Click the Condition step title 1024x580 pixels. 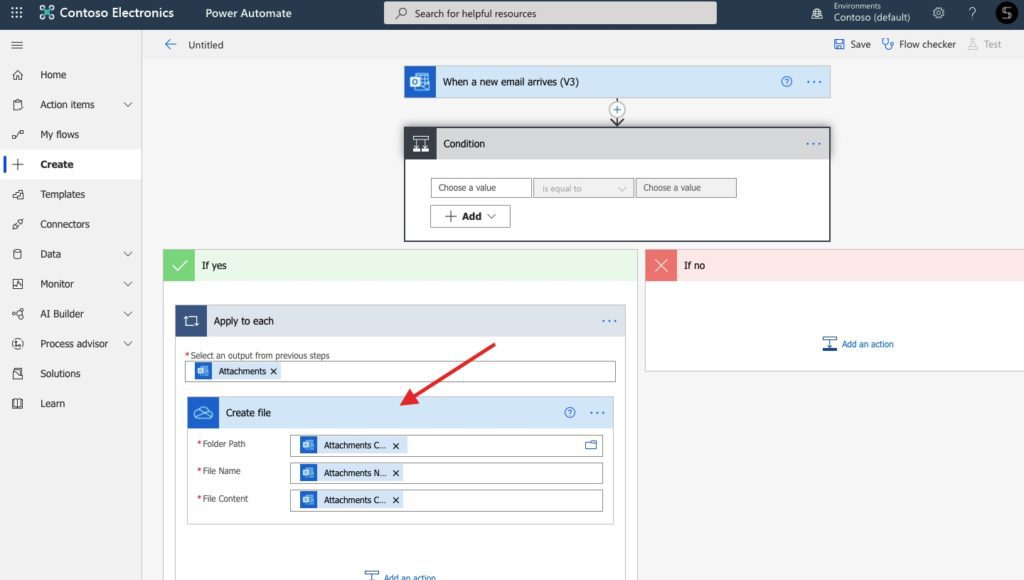(464, 144)
